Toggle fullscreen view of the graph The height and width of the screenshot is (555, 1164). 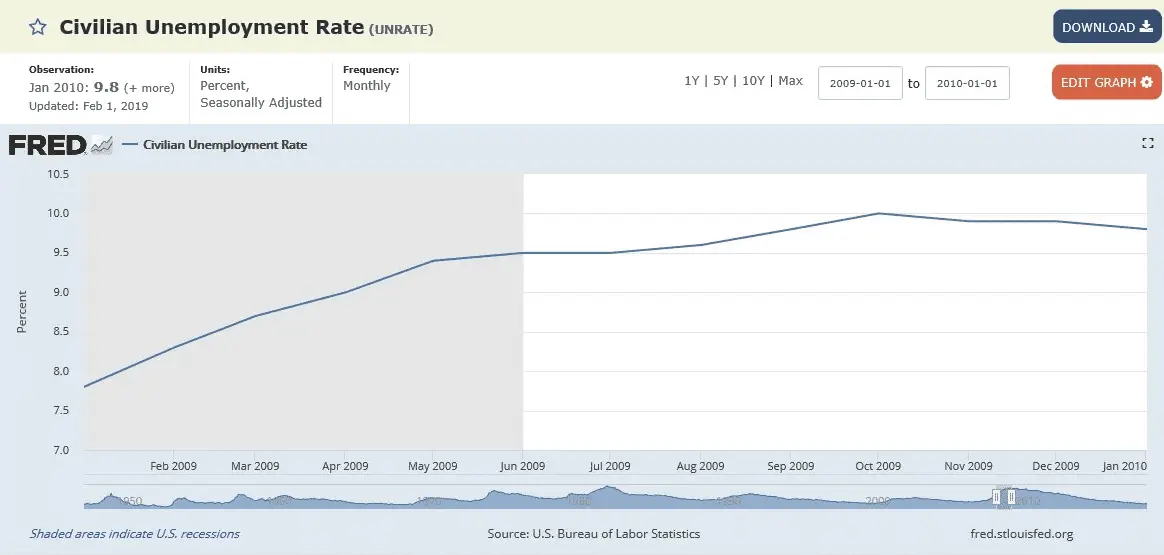pos(1148,144)
